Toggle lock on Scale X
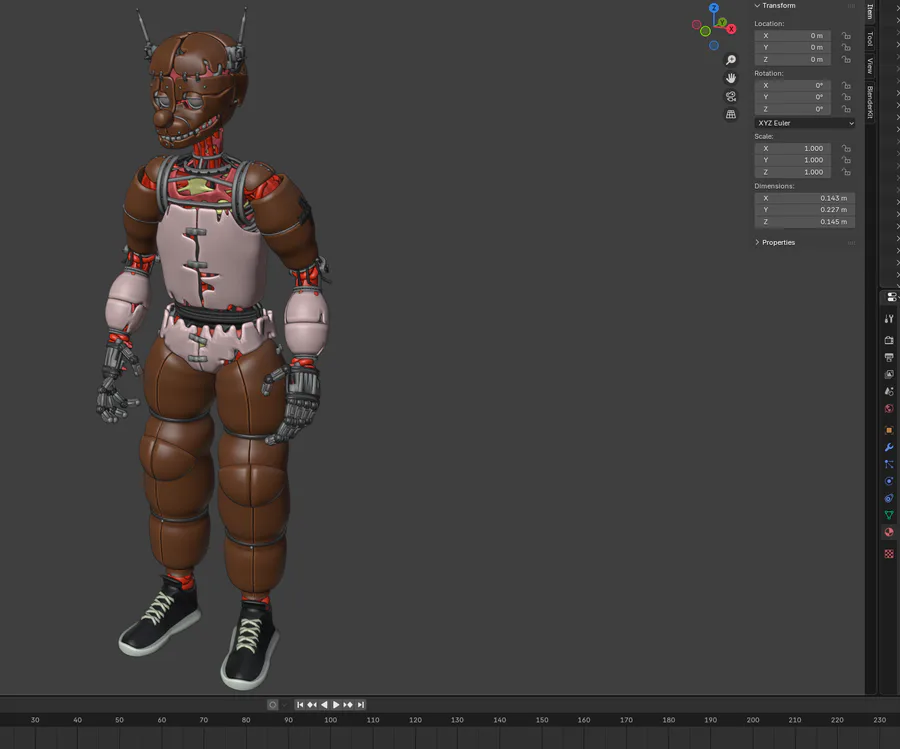This screenshot has height=749, width=900. [x=846, y=148]
